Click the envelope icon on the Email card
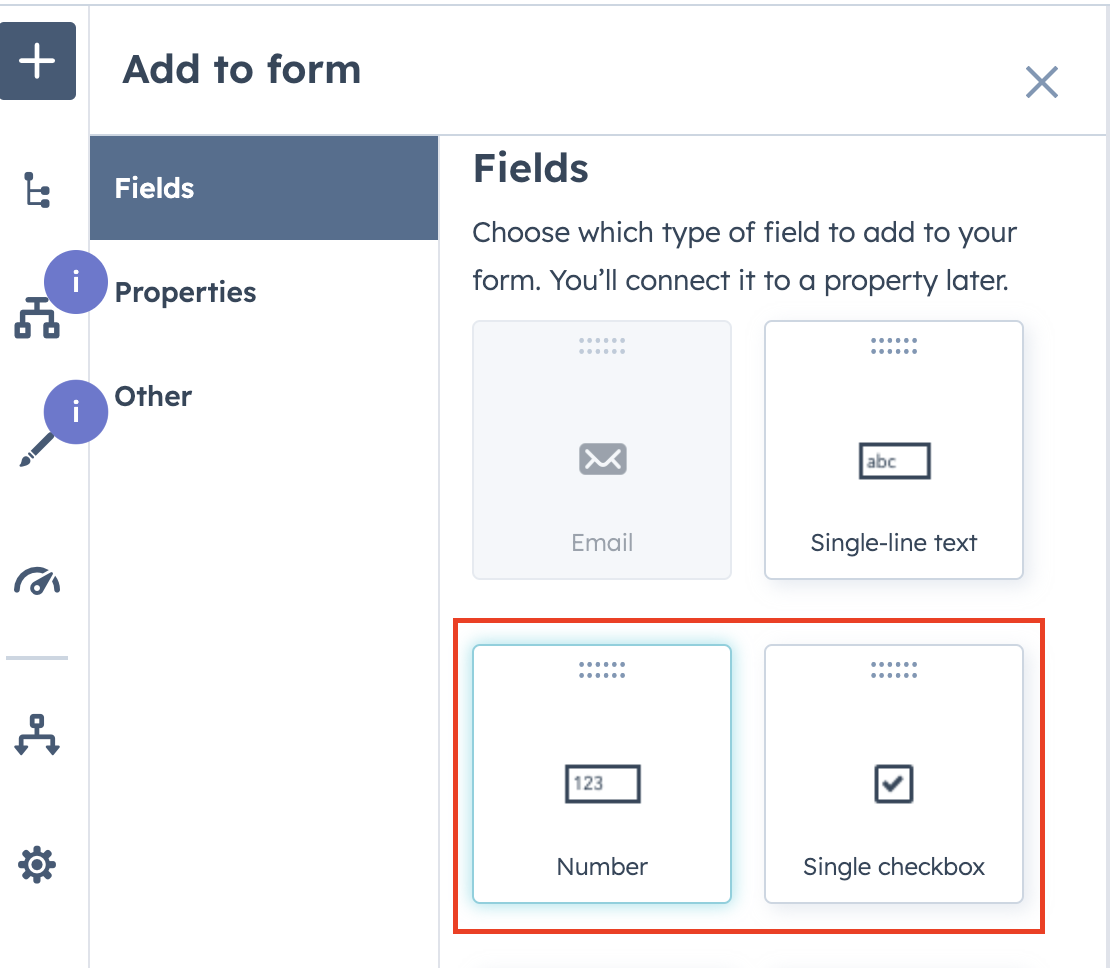Screen dimensions: 1110x968 coord(601,459)
